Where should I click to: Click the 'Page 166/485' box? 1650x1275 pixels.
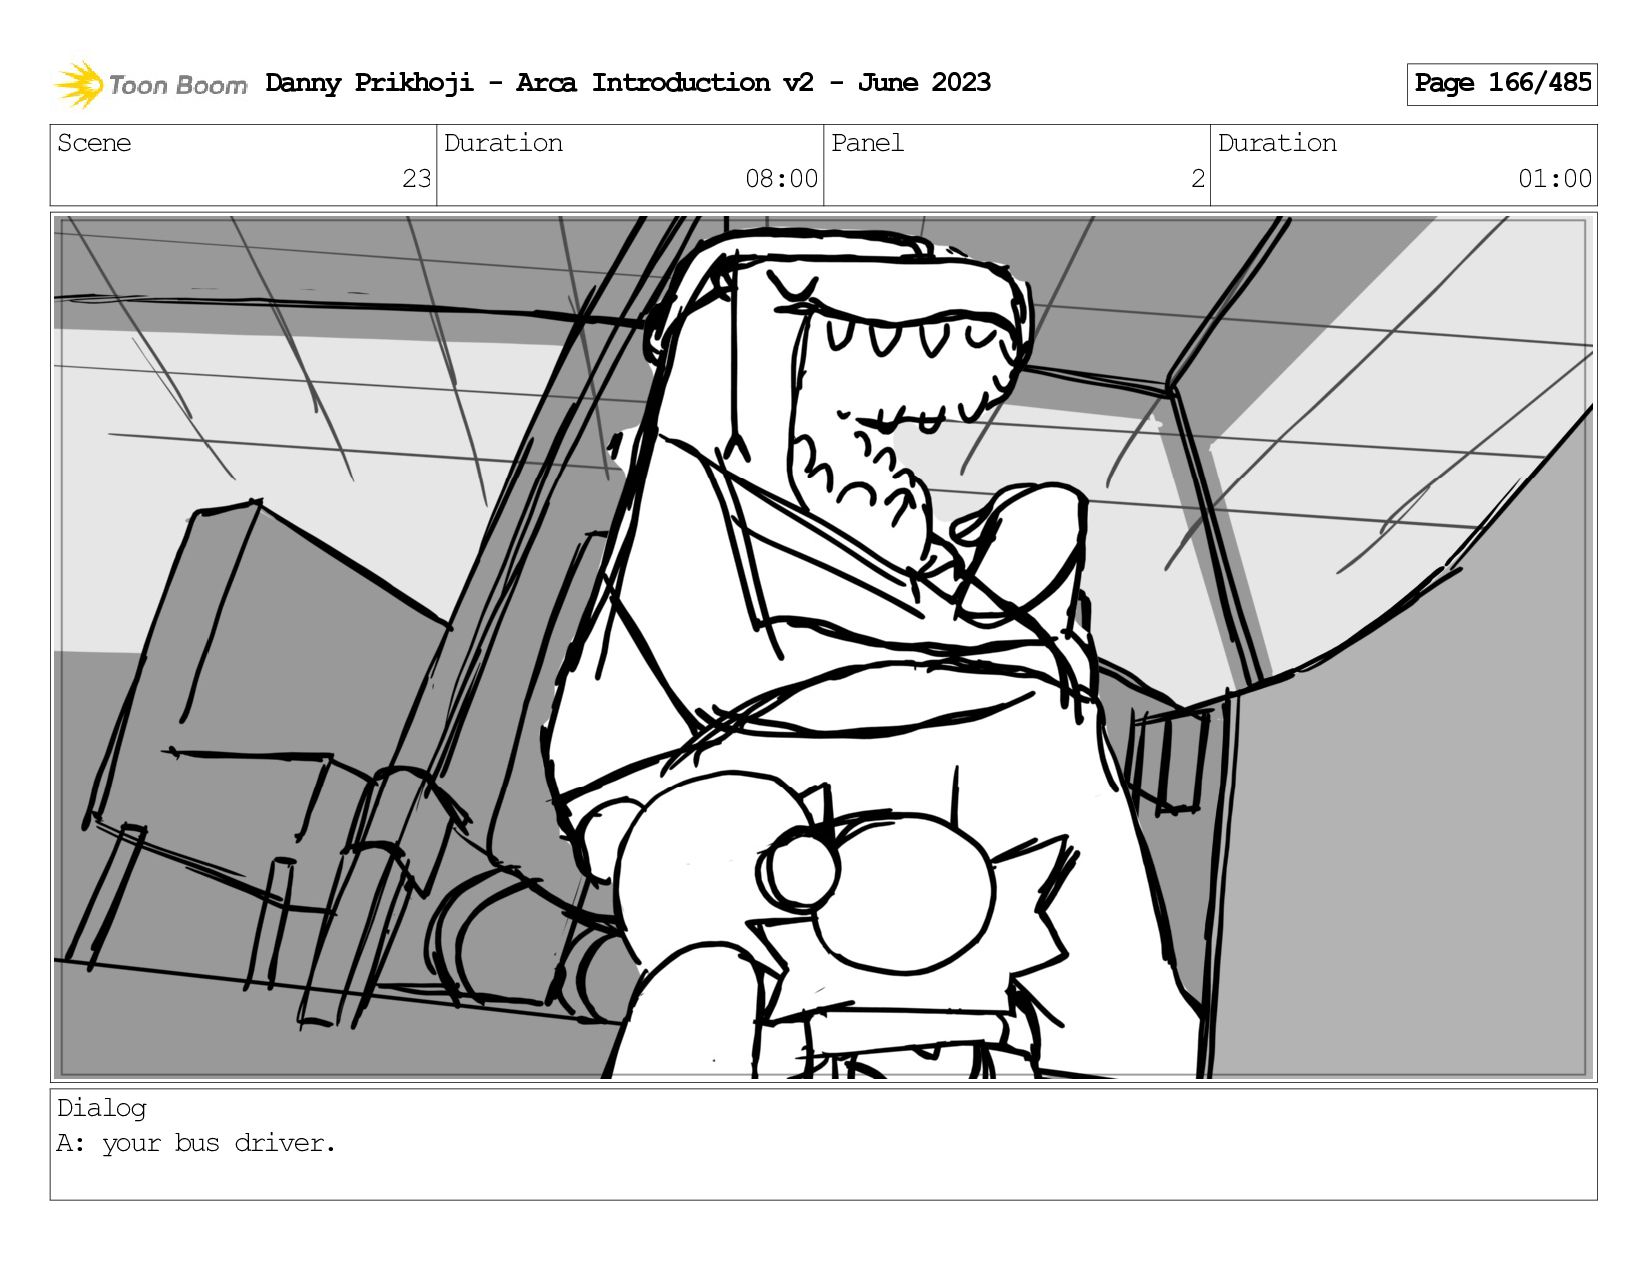click(1502, 84)
